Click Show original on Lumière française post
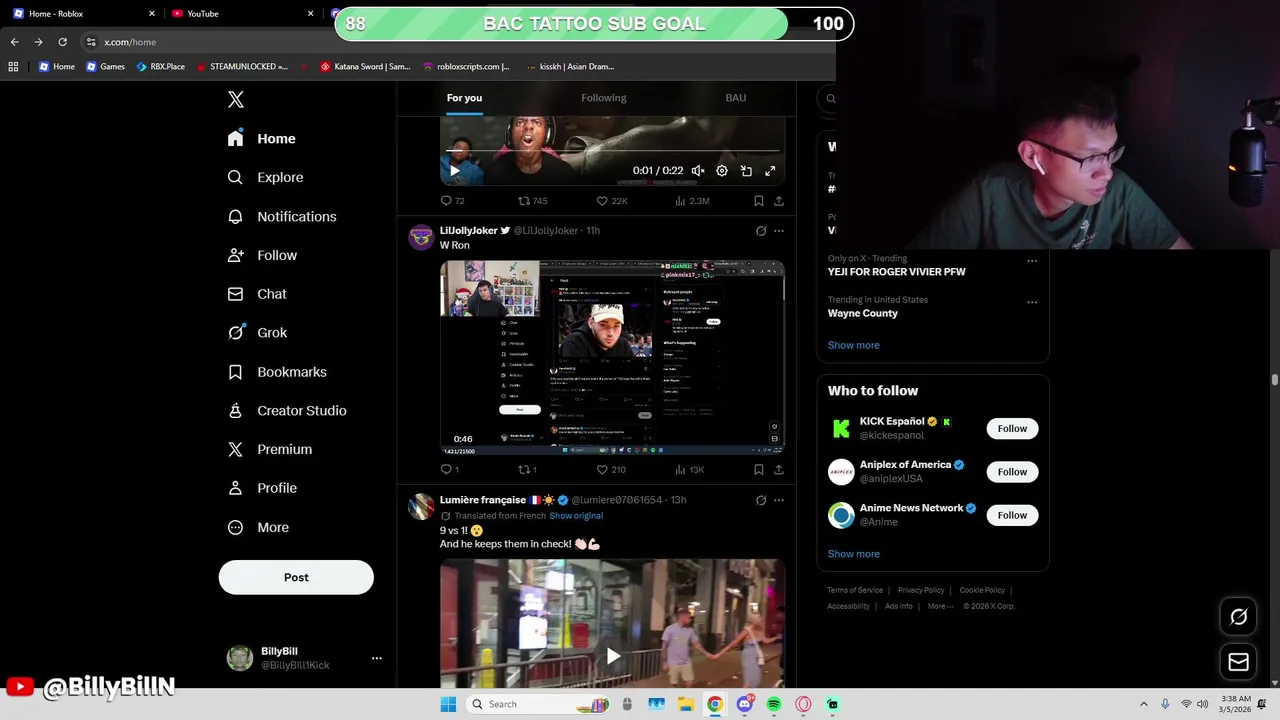 [x=576, y=516]
